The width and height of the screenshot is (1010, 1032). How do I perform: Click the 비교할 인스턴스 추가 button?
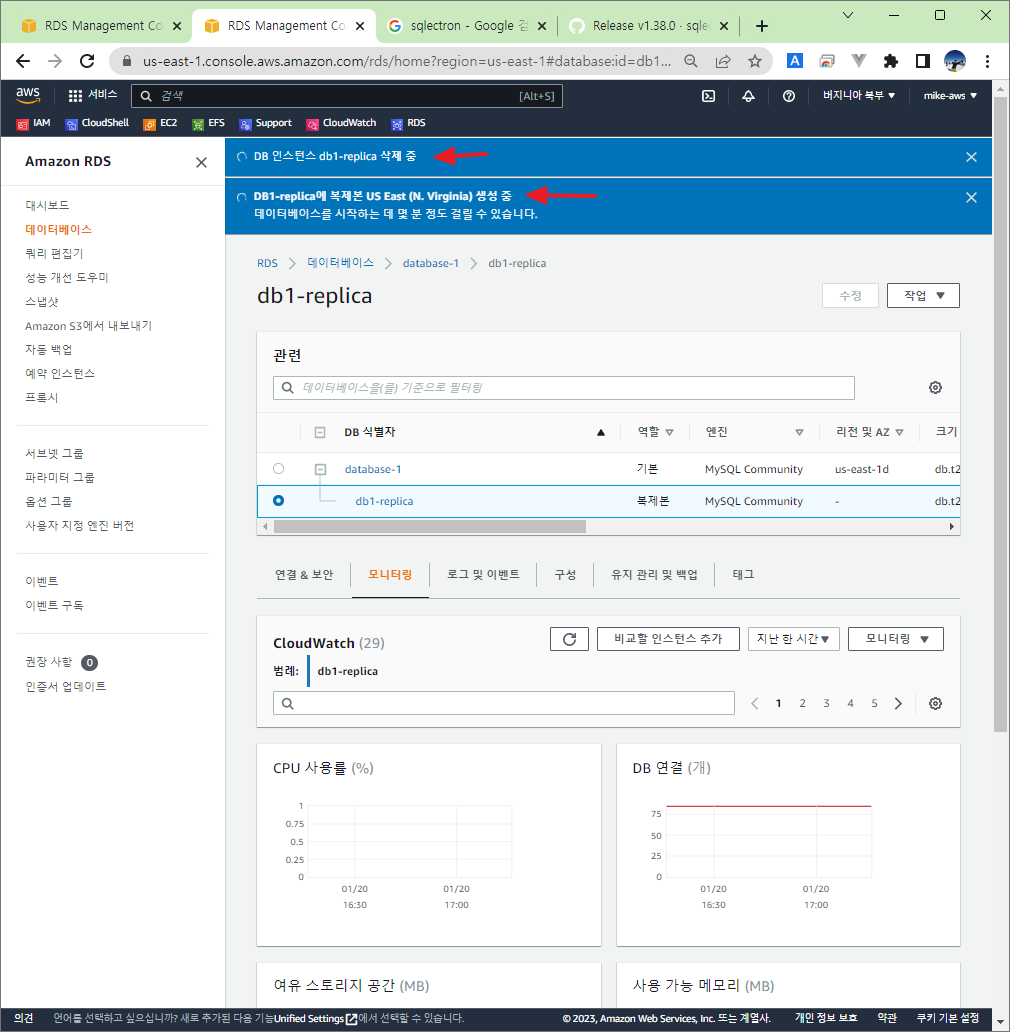pos(668,638)
